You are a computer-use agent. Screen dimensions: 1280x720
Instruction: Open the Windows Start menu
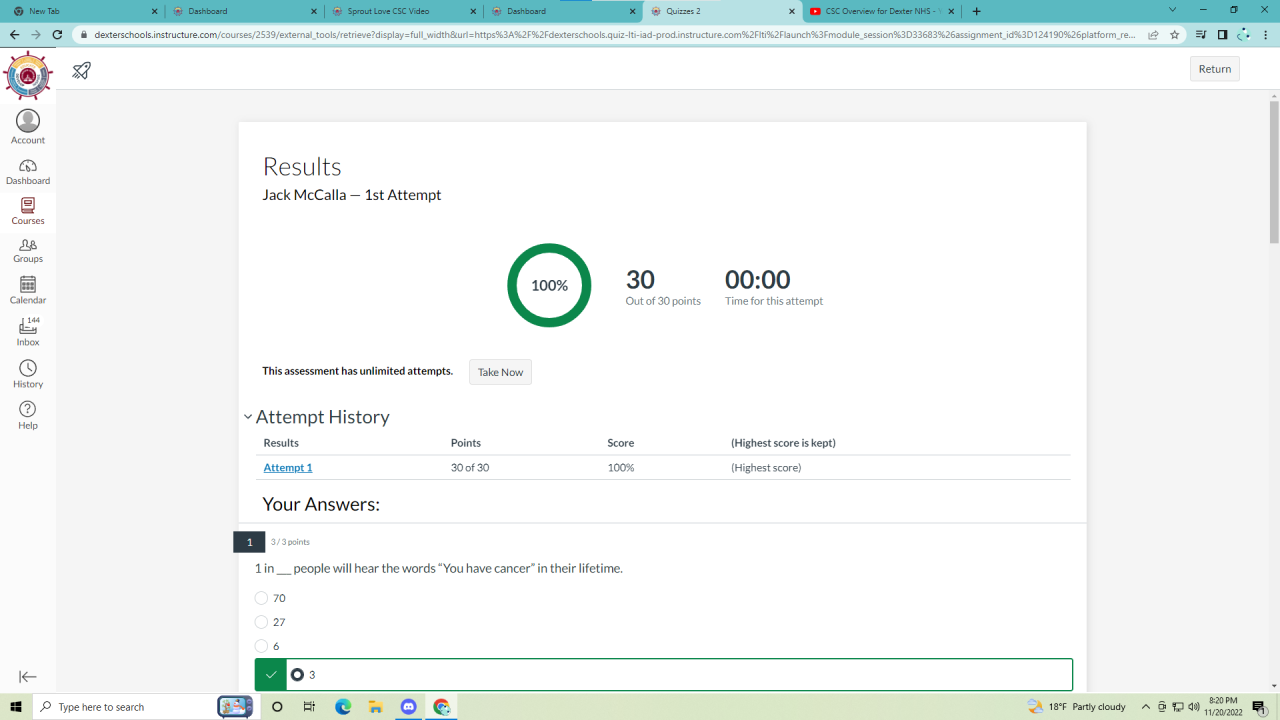[16, 707]
